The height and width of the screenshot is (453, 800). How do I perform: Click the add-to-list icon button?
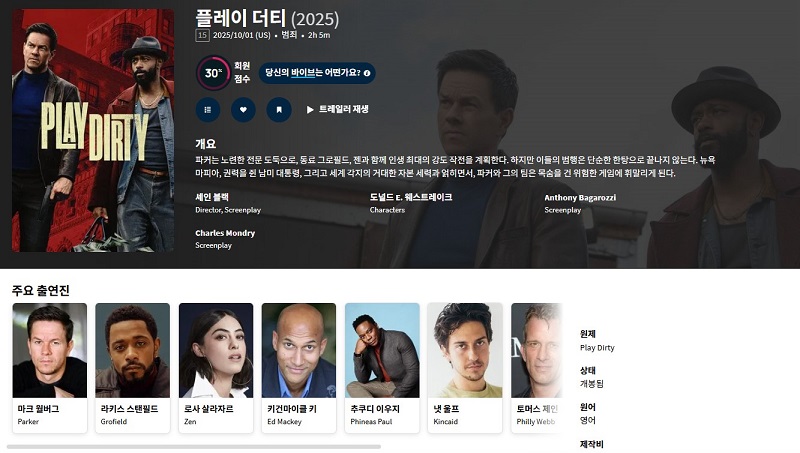click(x=208, y=110)
